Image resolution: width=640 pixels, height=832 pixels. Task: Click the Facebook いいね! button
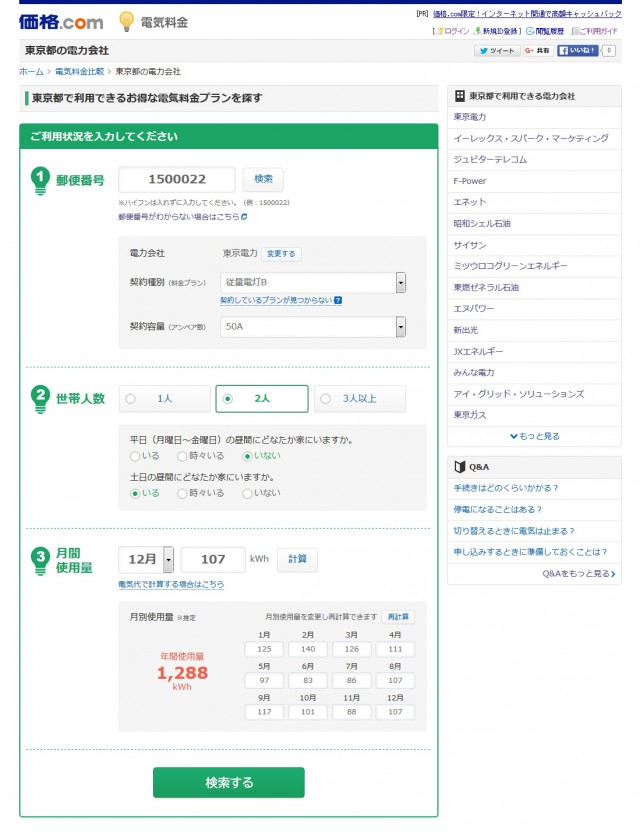[577, 50]
